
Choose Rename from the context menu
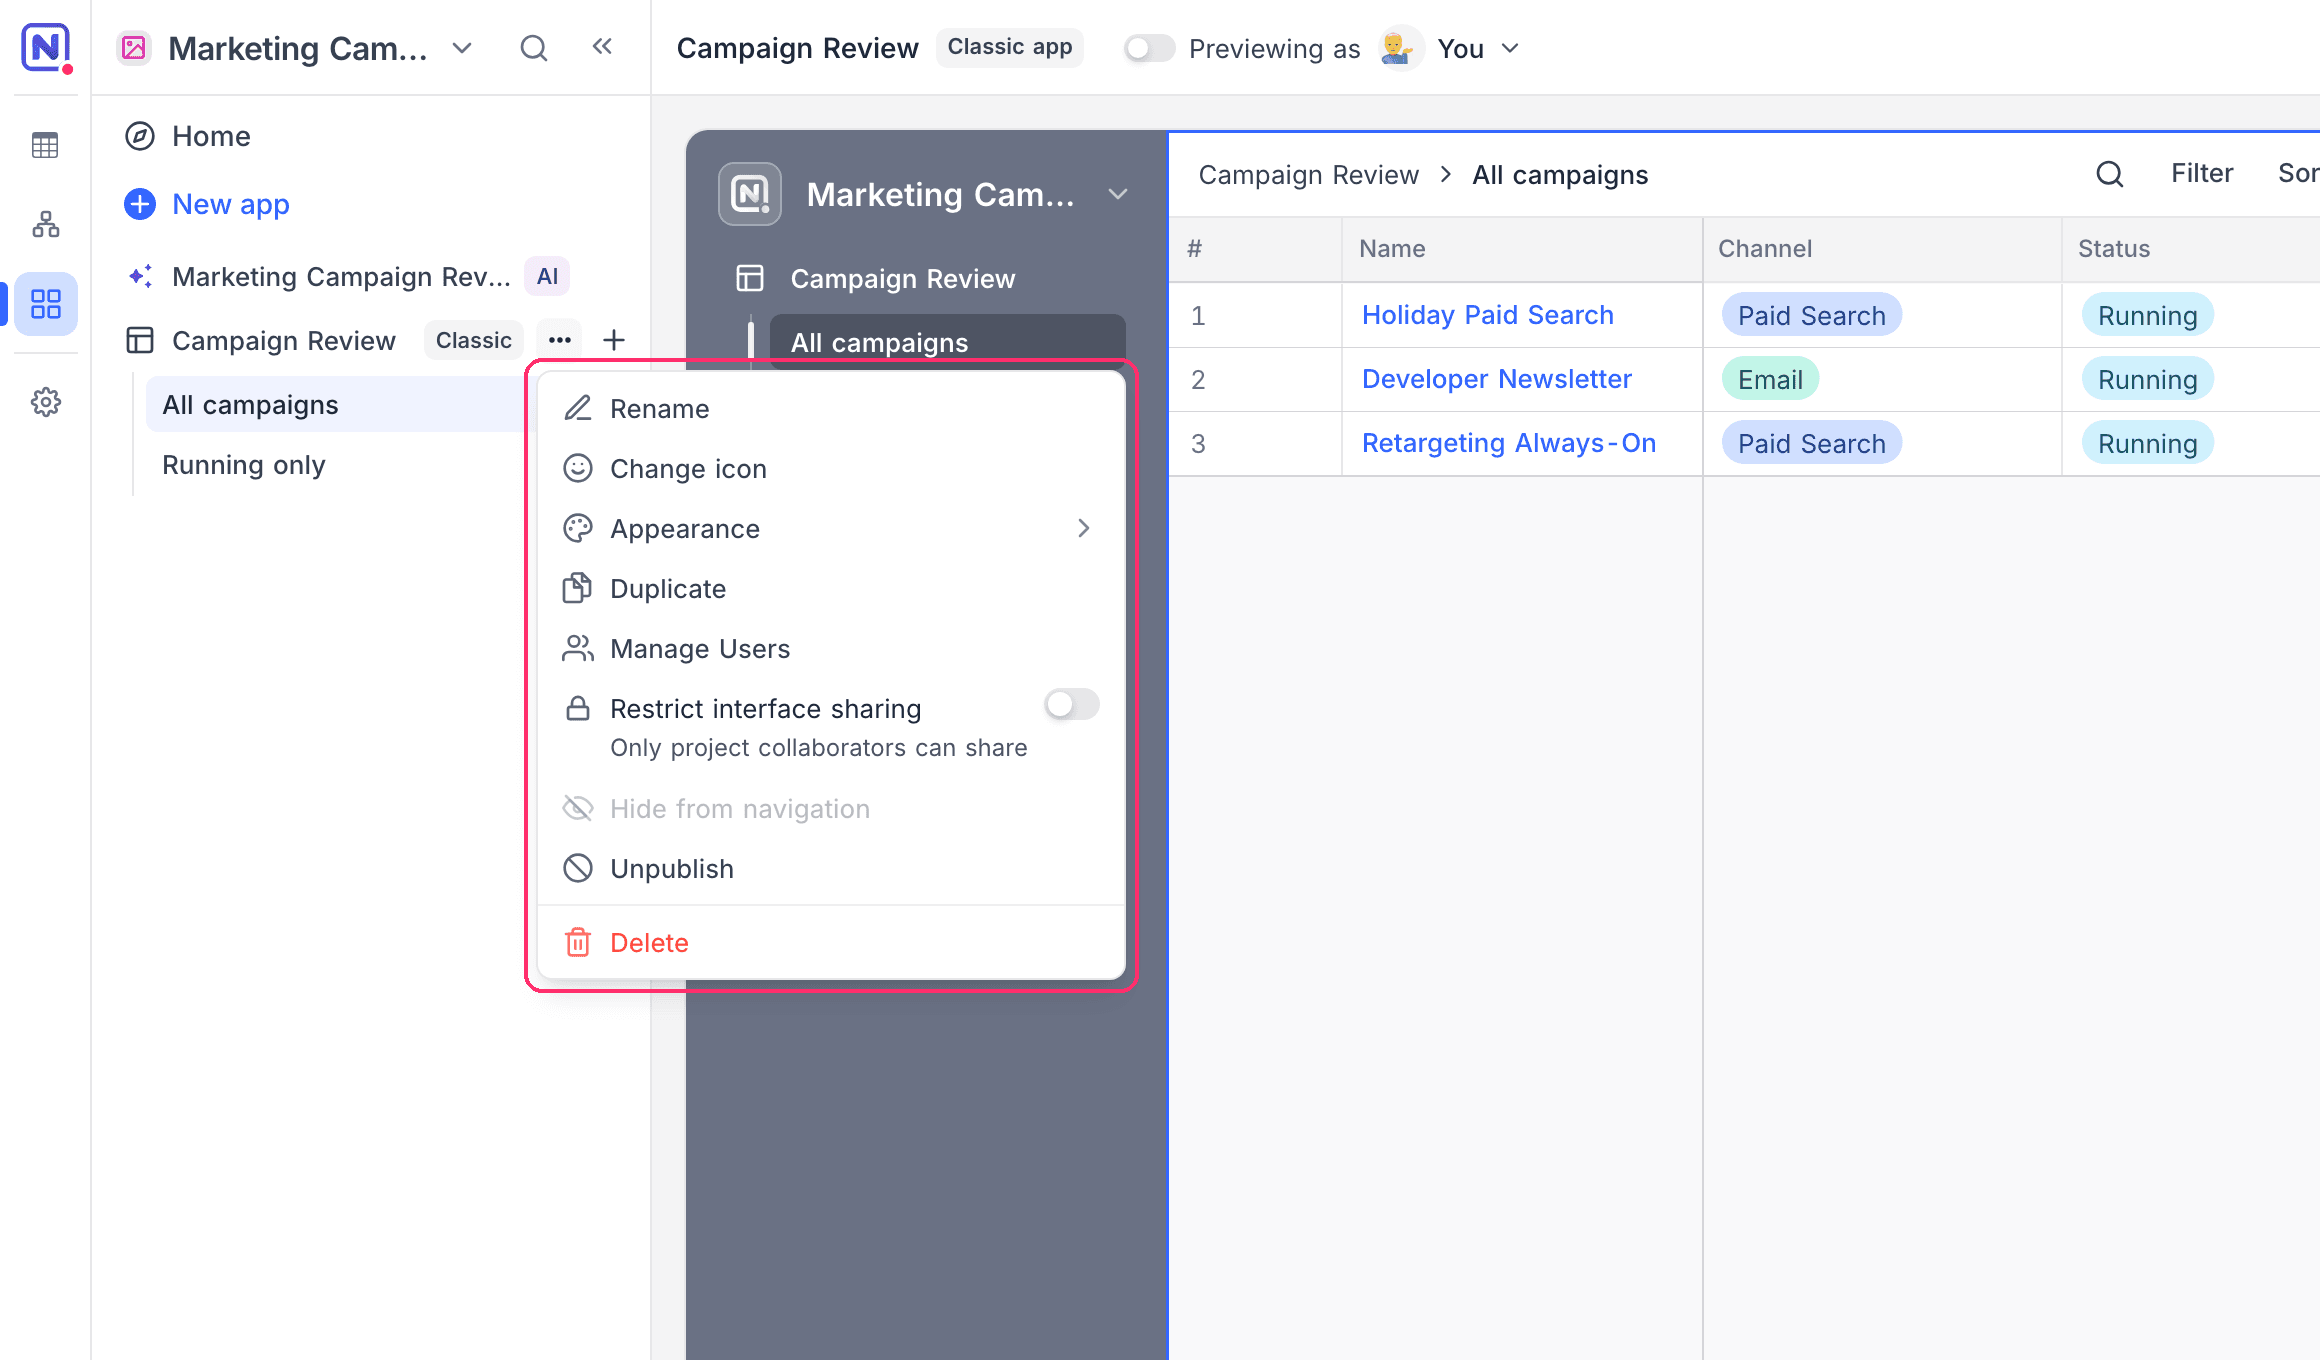point(832,409)
